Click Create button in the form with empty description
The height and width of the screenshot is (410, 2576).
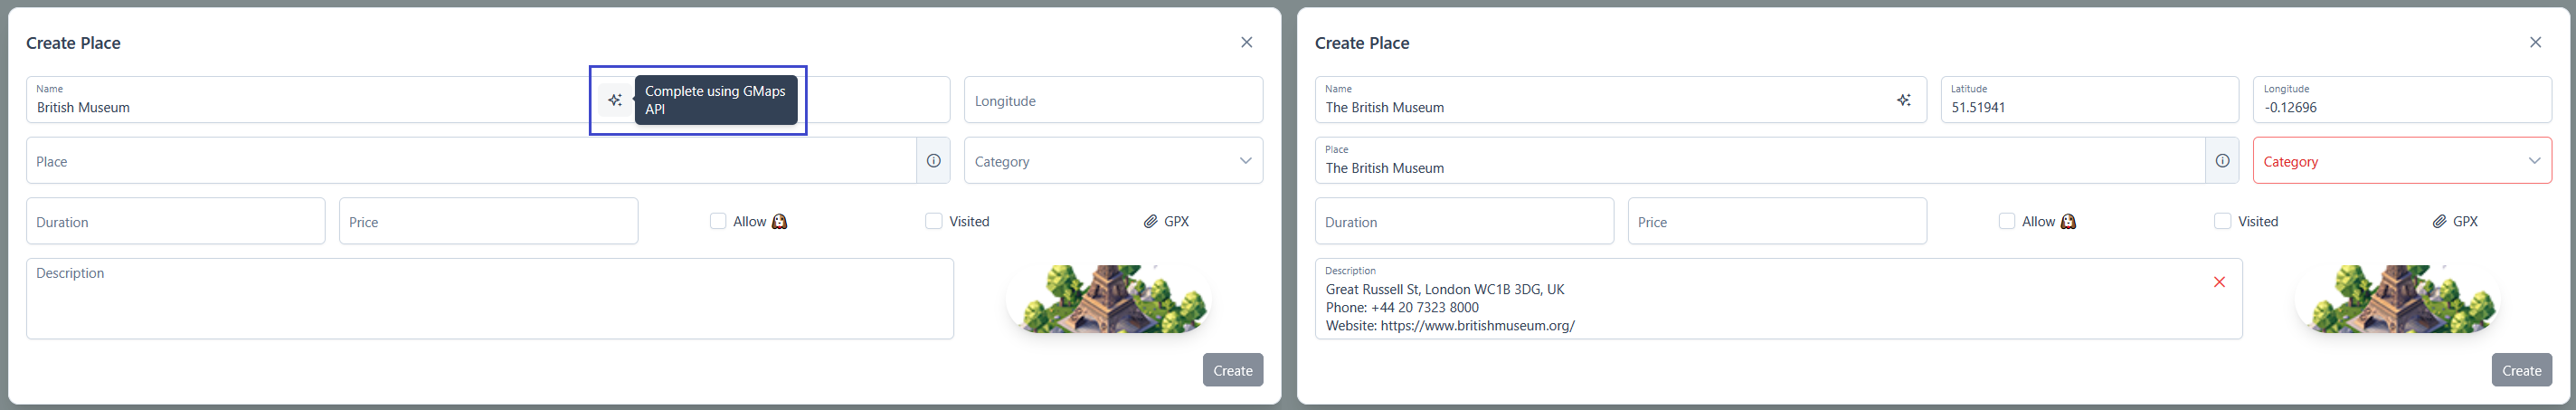pyautogui.click(x=1232, y=370)
